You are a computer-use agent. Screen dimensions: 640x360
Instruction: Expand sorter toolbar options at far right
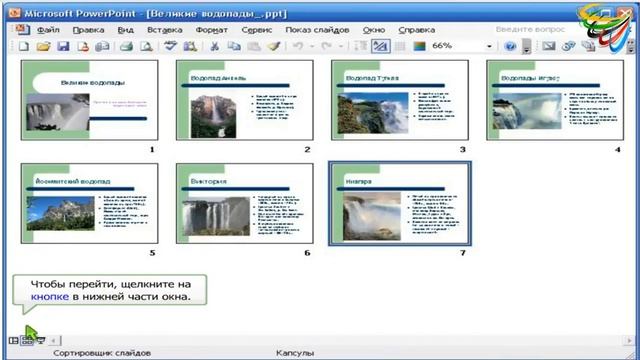631,46
